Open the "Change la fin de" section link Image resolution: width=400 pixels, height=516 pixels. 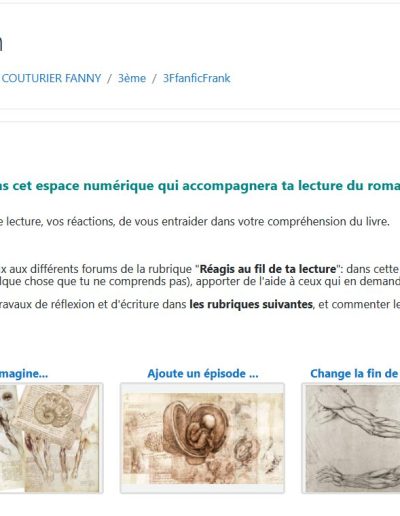(355, 374)
